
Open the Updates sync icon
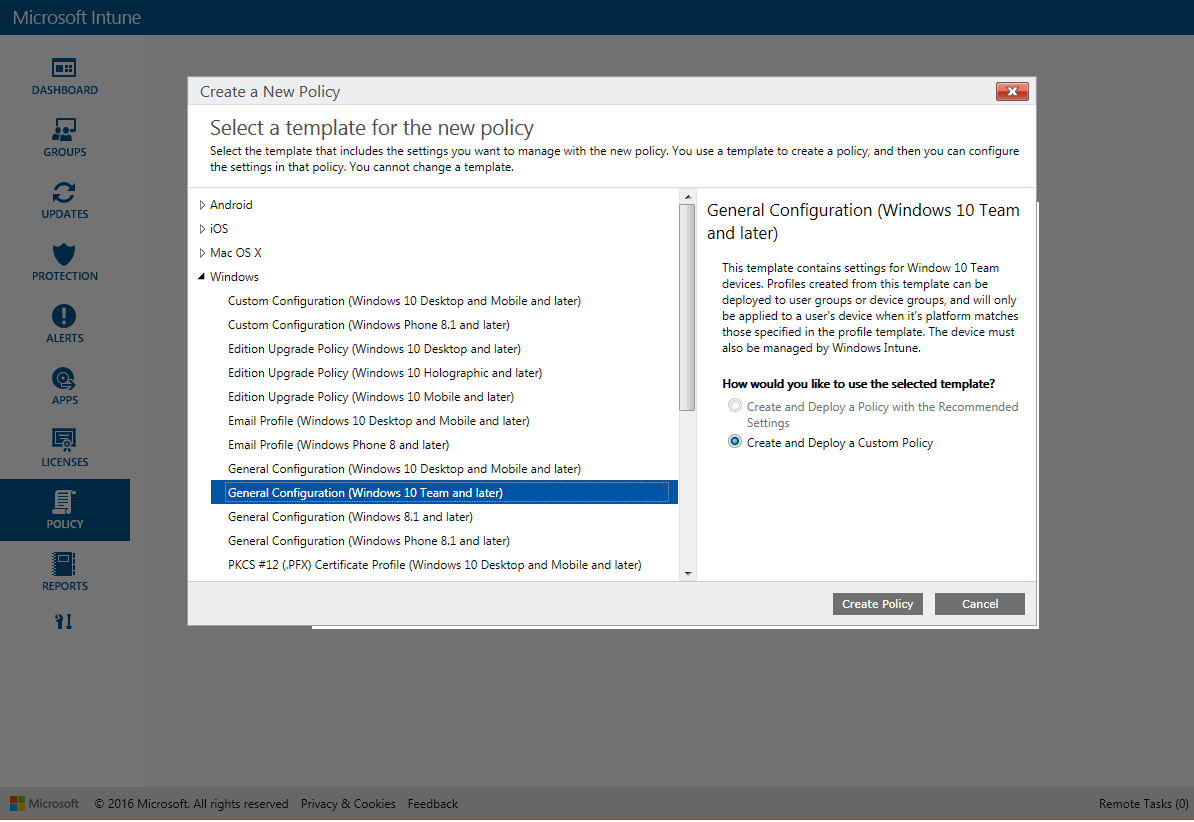(64, 192)
